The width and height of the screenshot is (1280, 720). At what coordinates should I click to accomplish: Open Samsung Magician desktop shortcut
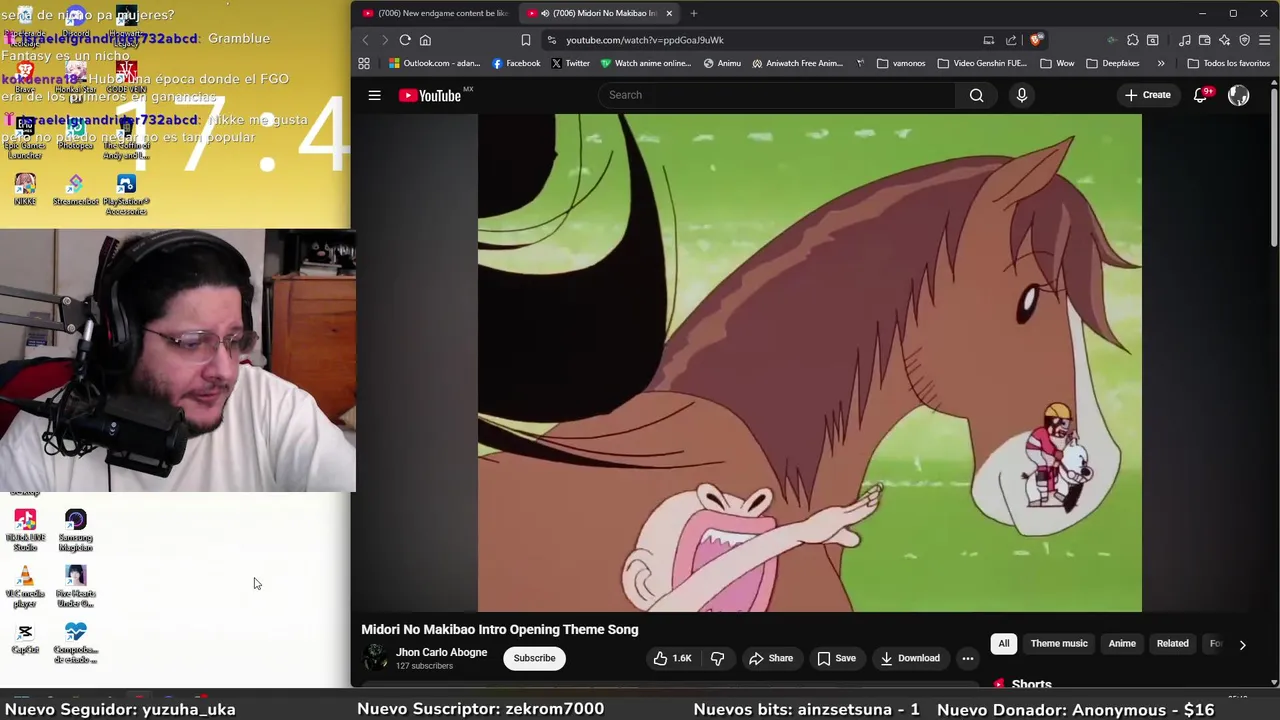pyautogui.click(x=75, y=530)
